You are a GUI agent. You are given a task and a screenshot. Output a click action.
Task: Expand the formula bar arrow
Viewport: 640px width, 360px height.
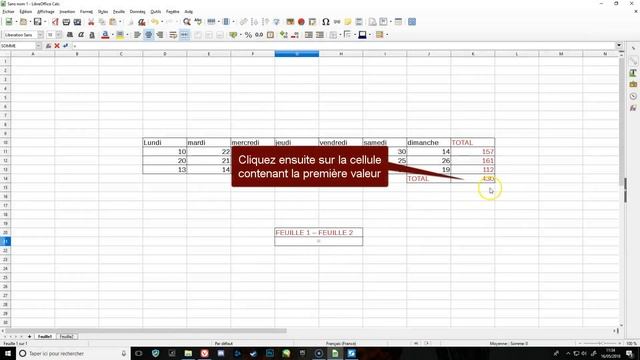pyautogui.click(x=619, y=46)
